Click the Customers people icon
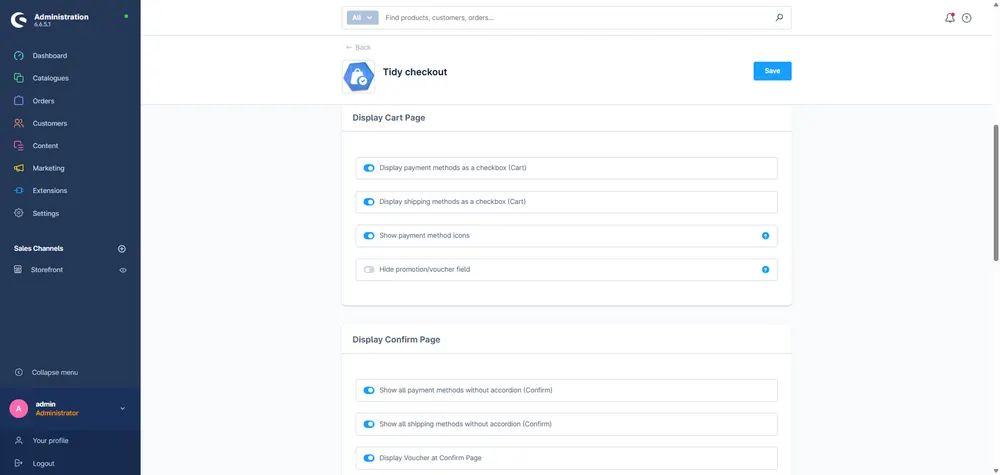Viewport: 1000px width, 475px height. [18, 123]
